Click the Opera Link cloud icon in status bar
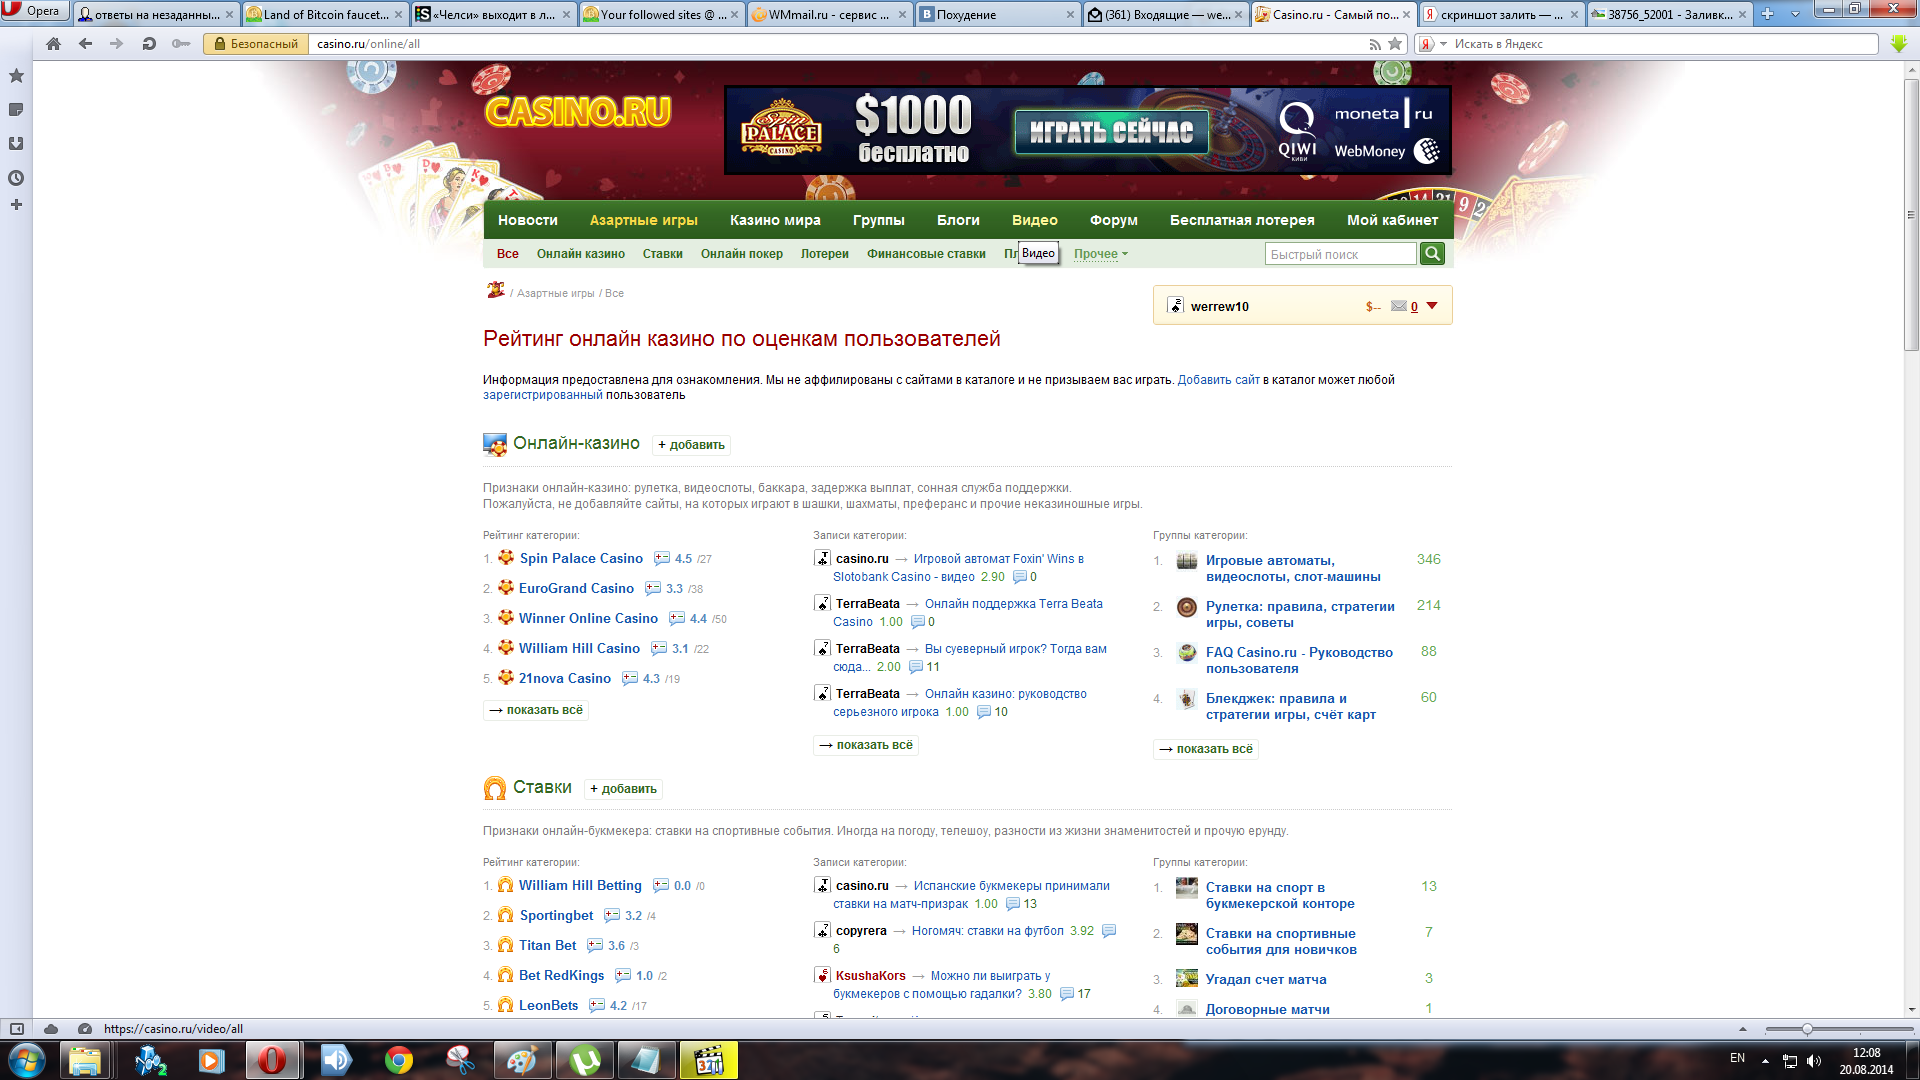The image size is (1920, 1080). [x=51, y=1029]
